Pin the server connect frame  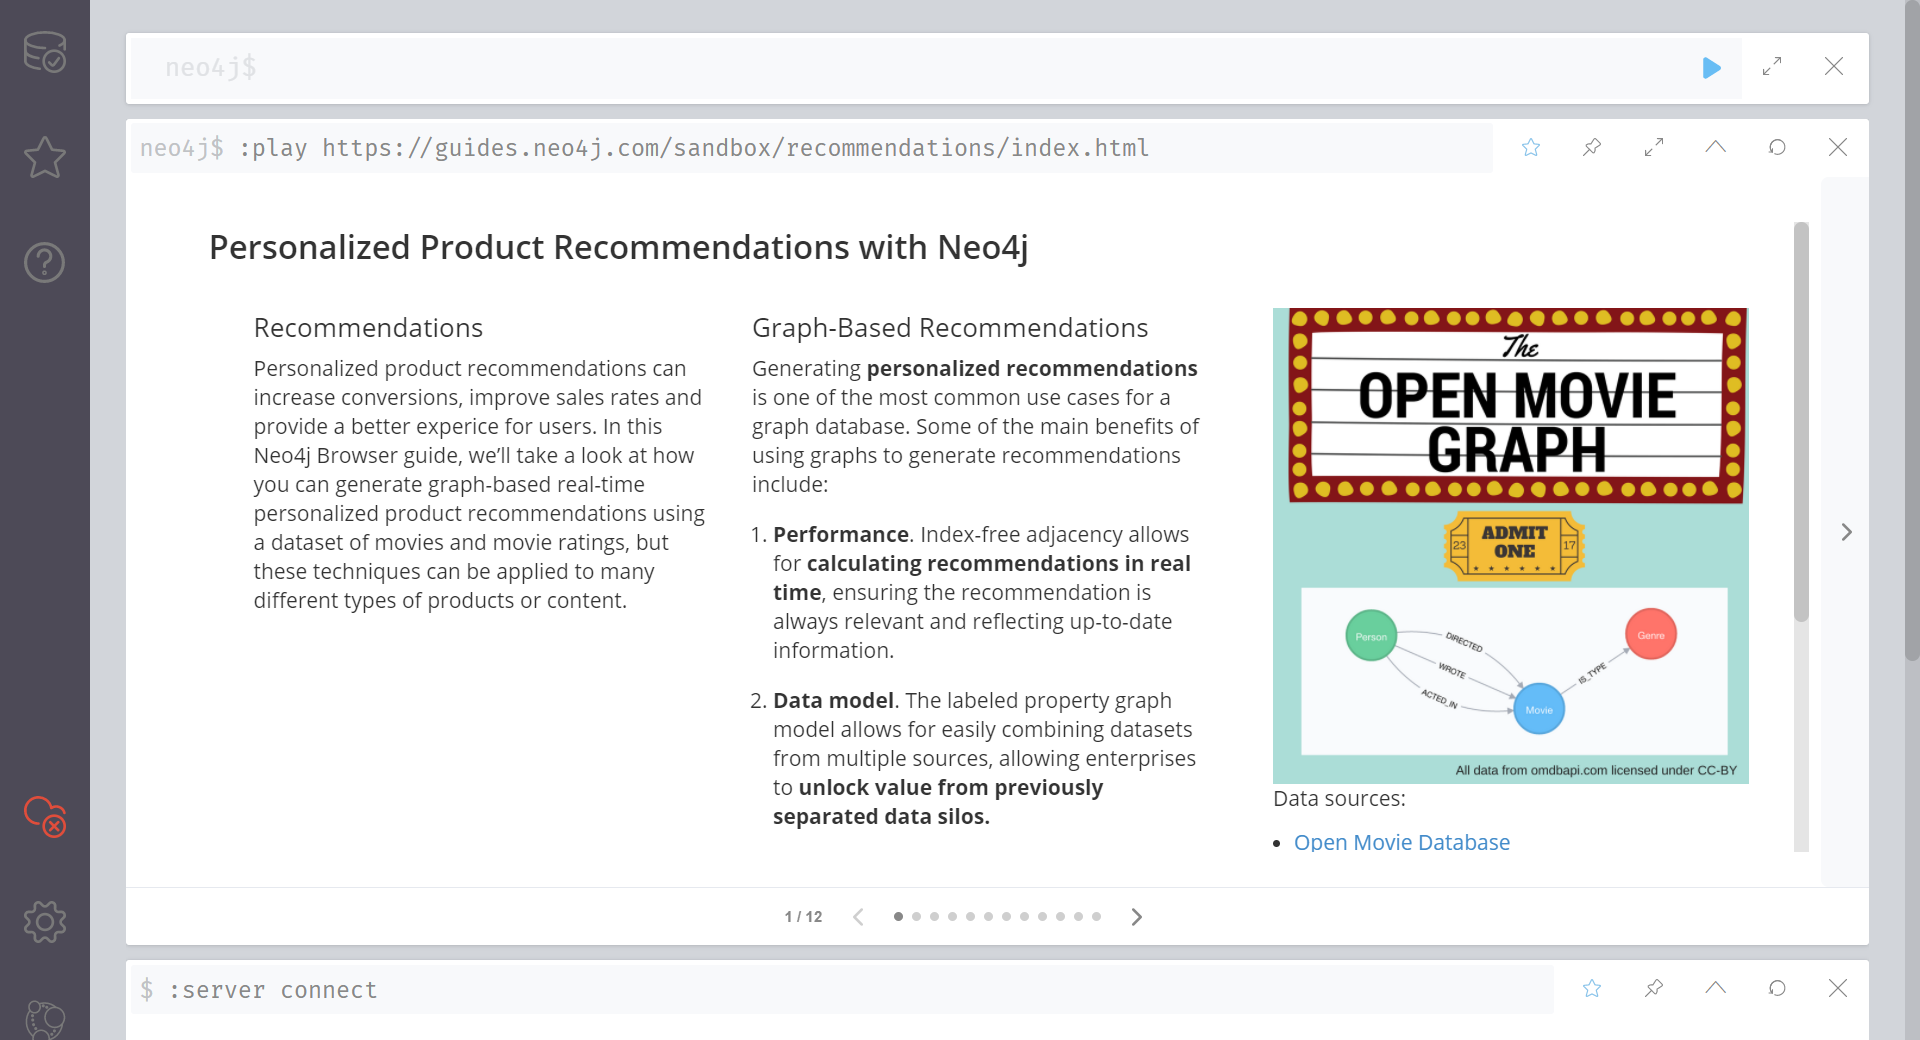(x=1654, y=989)
